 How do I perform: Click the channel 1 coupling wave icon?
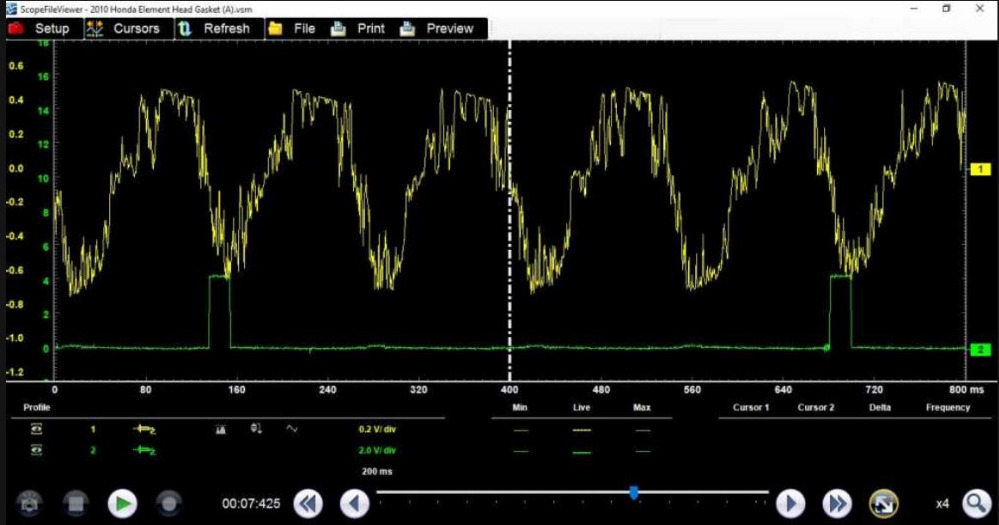[x=292, y=428]
